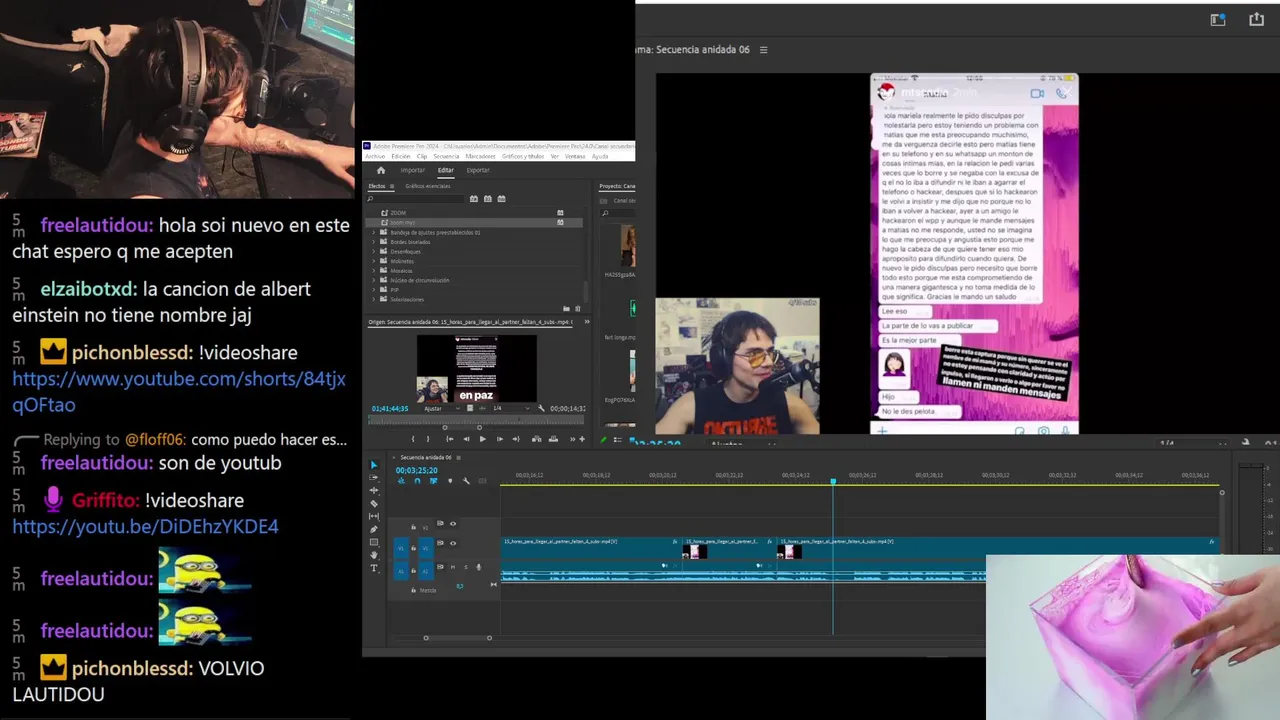Select the Type text tool
Image resolution: width=1280 pixels, height=720 pixels.
[374, 568]
